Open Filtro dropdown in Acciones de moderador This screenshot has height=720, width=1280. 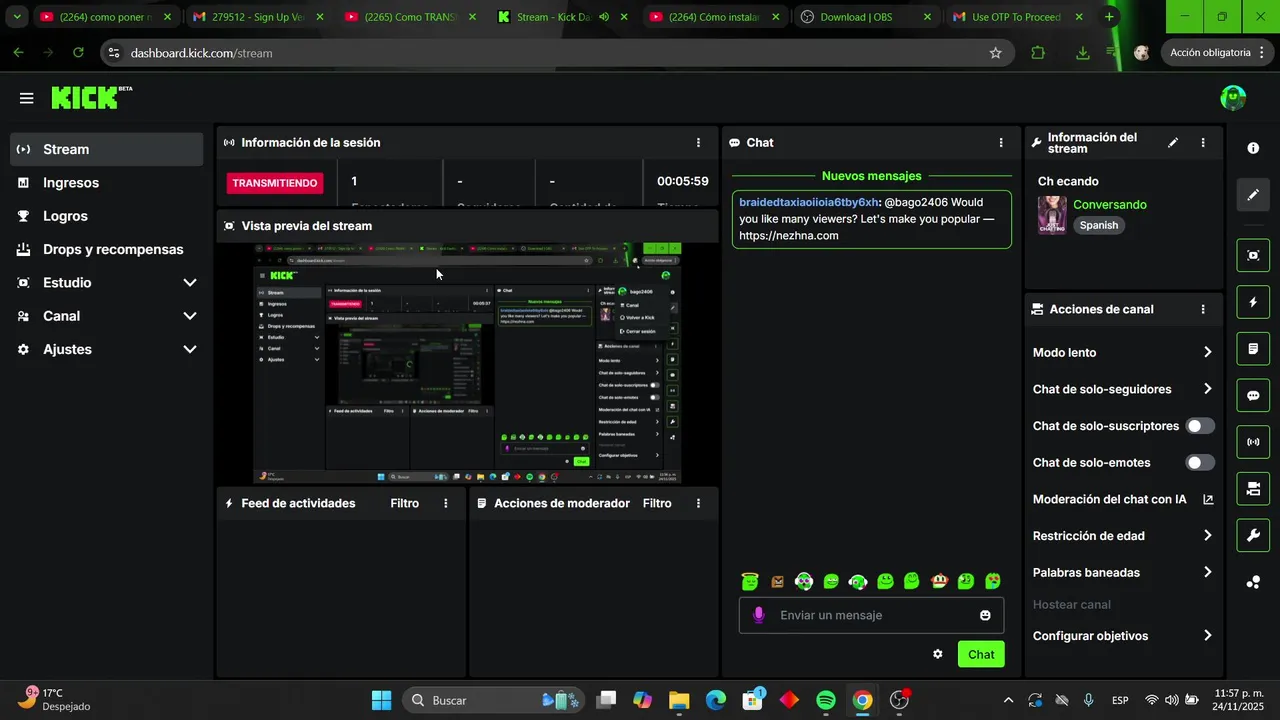click(x=657, y=503)
